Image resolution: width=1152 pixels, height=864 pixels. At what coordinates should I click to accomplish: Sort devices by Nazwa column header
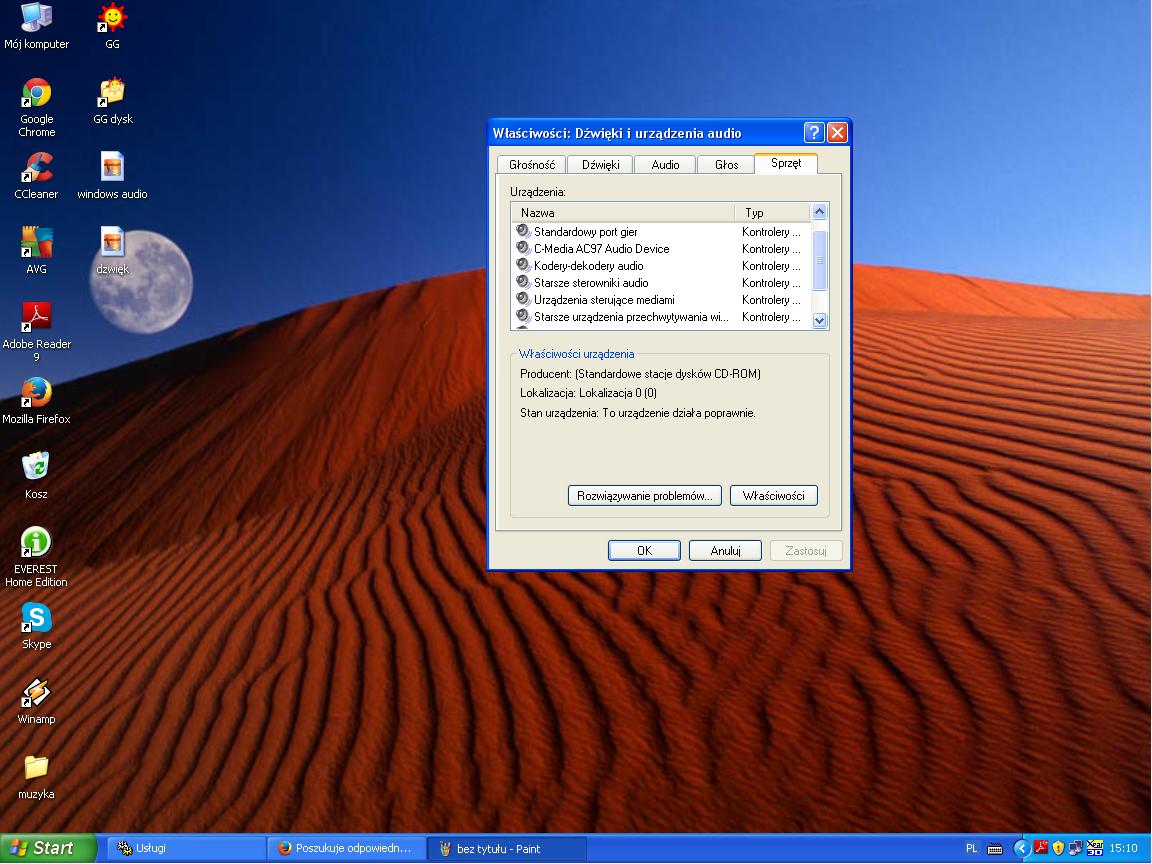click(x=623, y=212)
